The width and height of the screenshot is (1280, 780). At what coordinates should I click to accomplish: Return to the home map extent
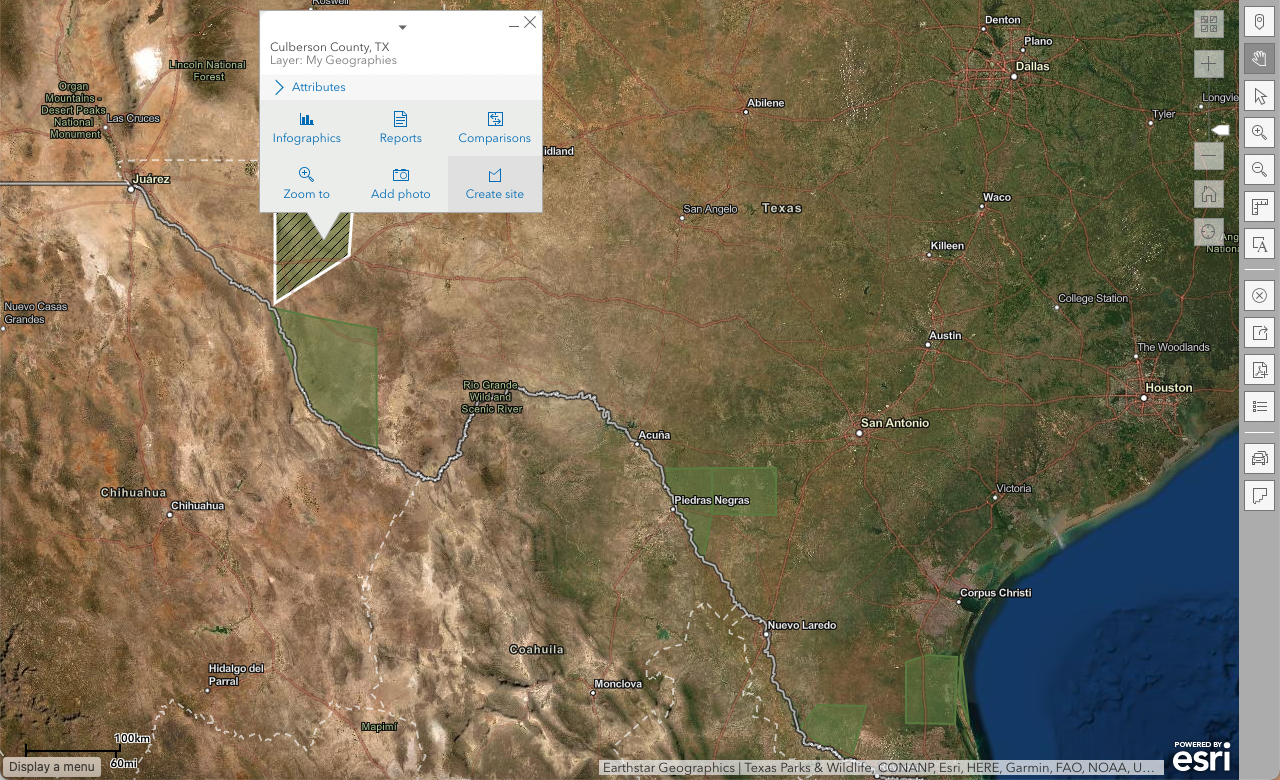point(1209,194)
